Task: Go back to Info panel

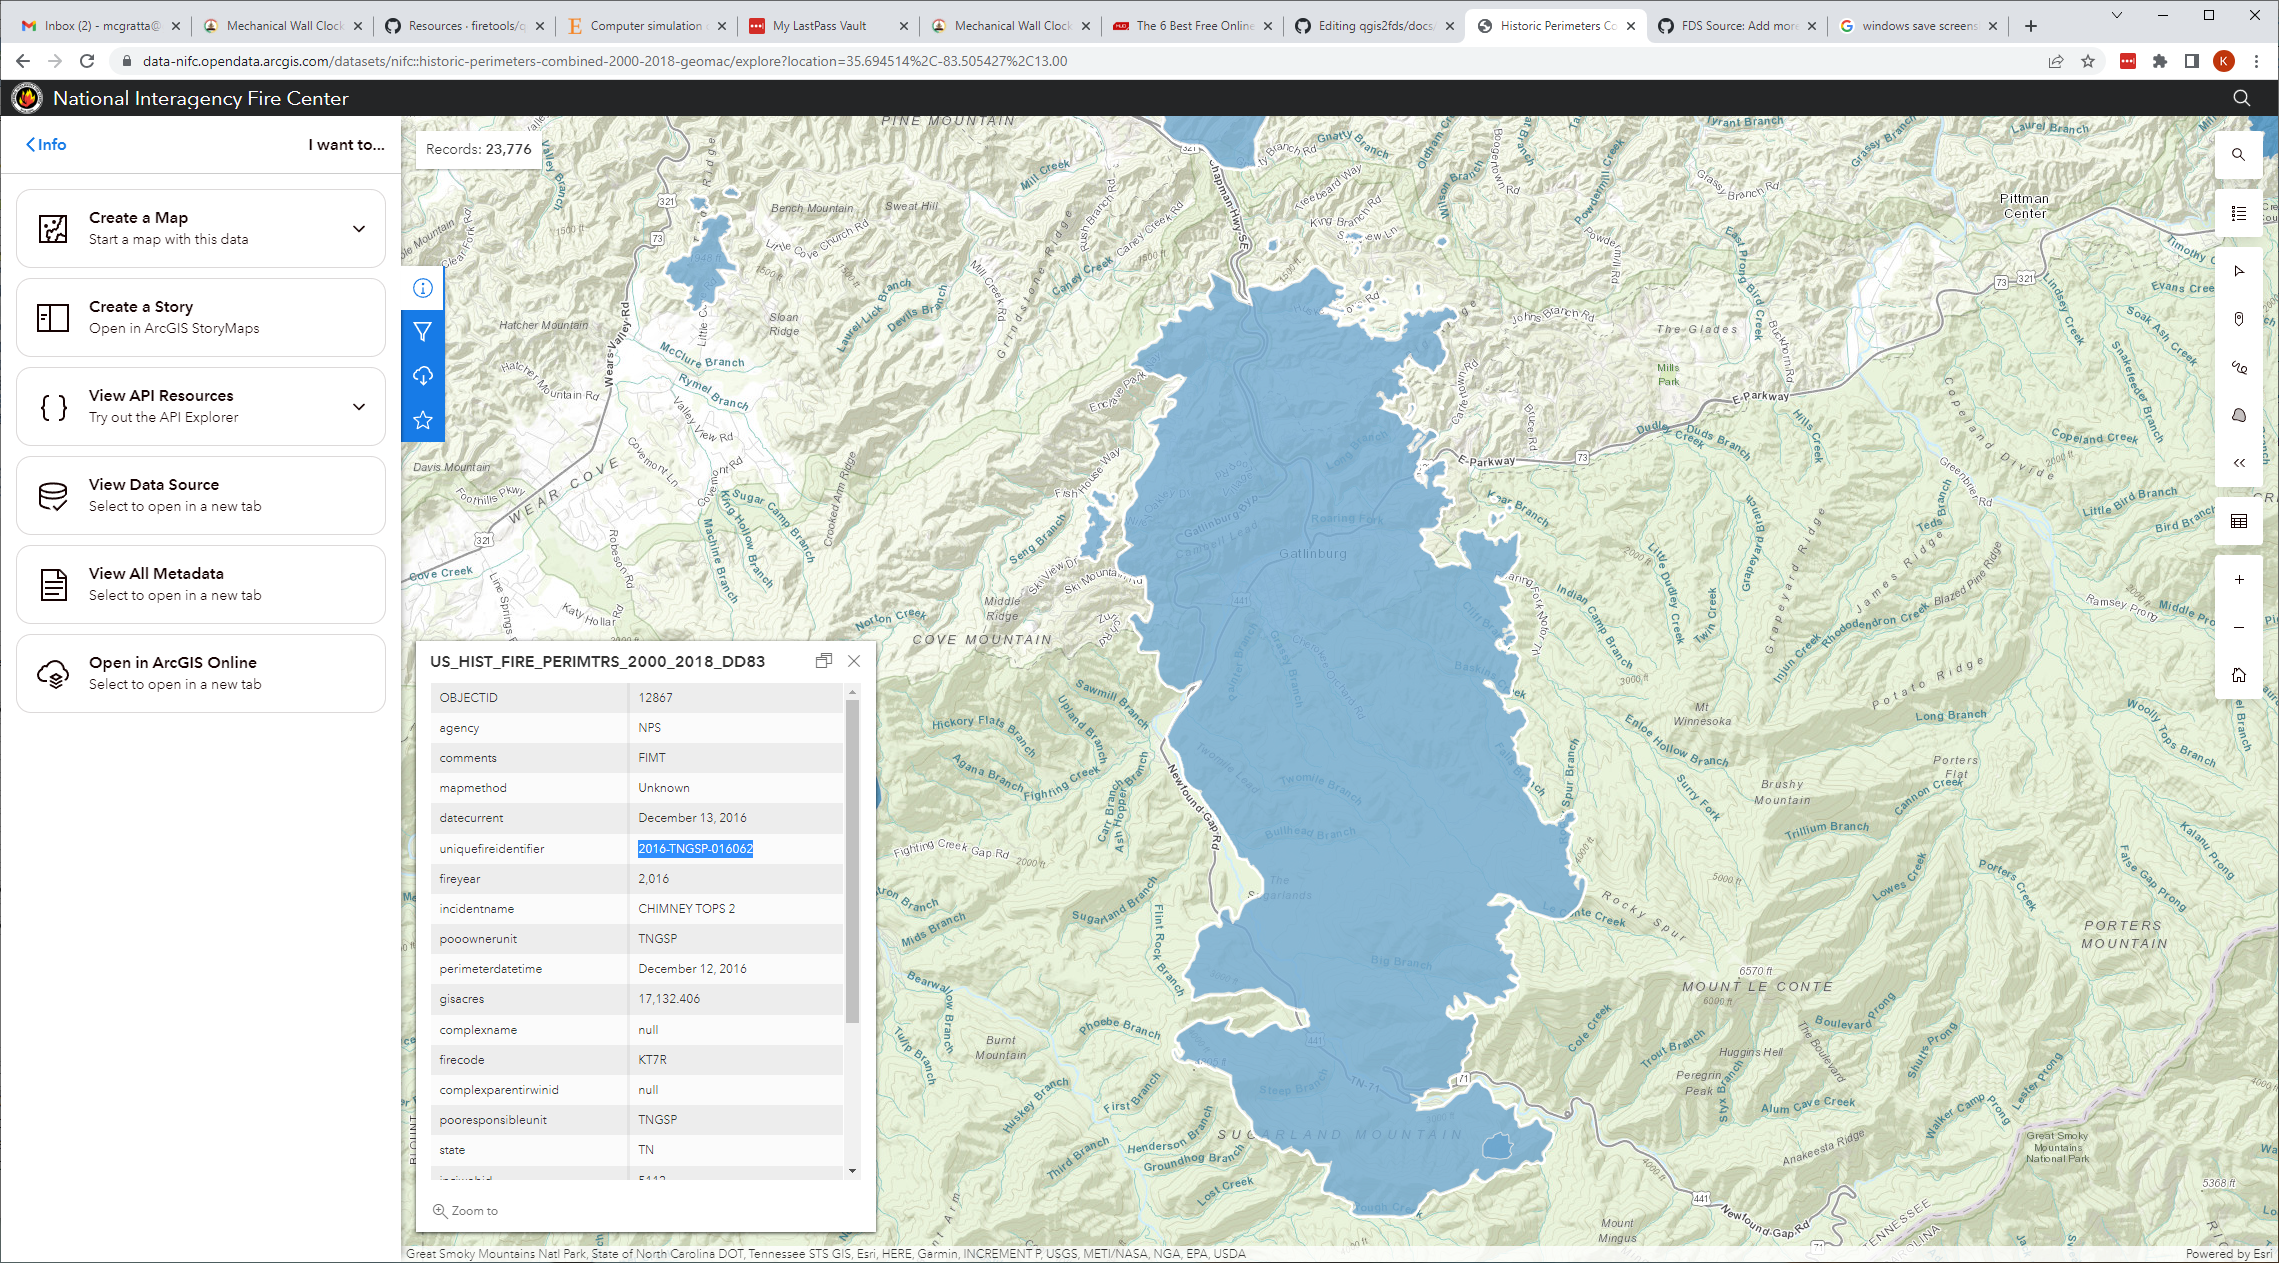Action: click(46, 145)
